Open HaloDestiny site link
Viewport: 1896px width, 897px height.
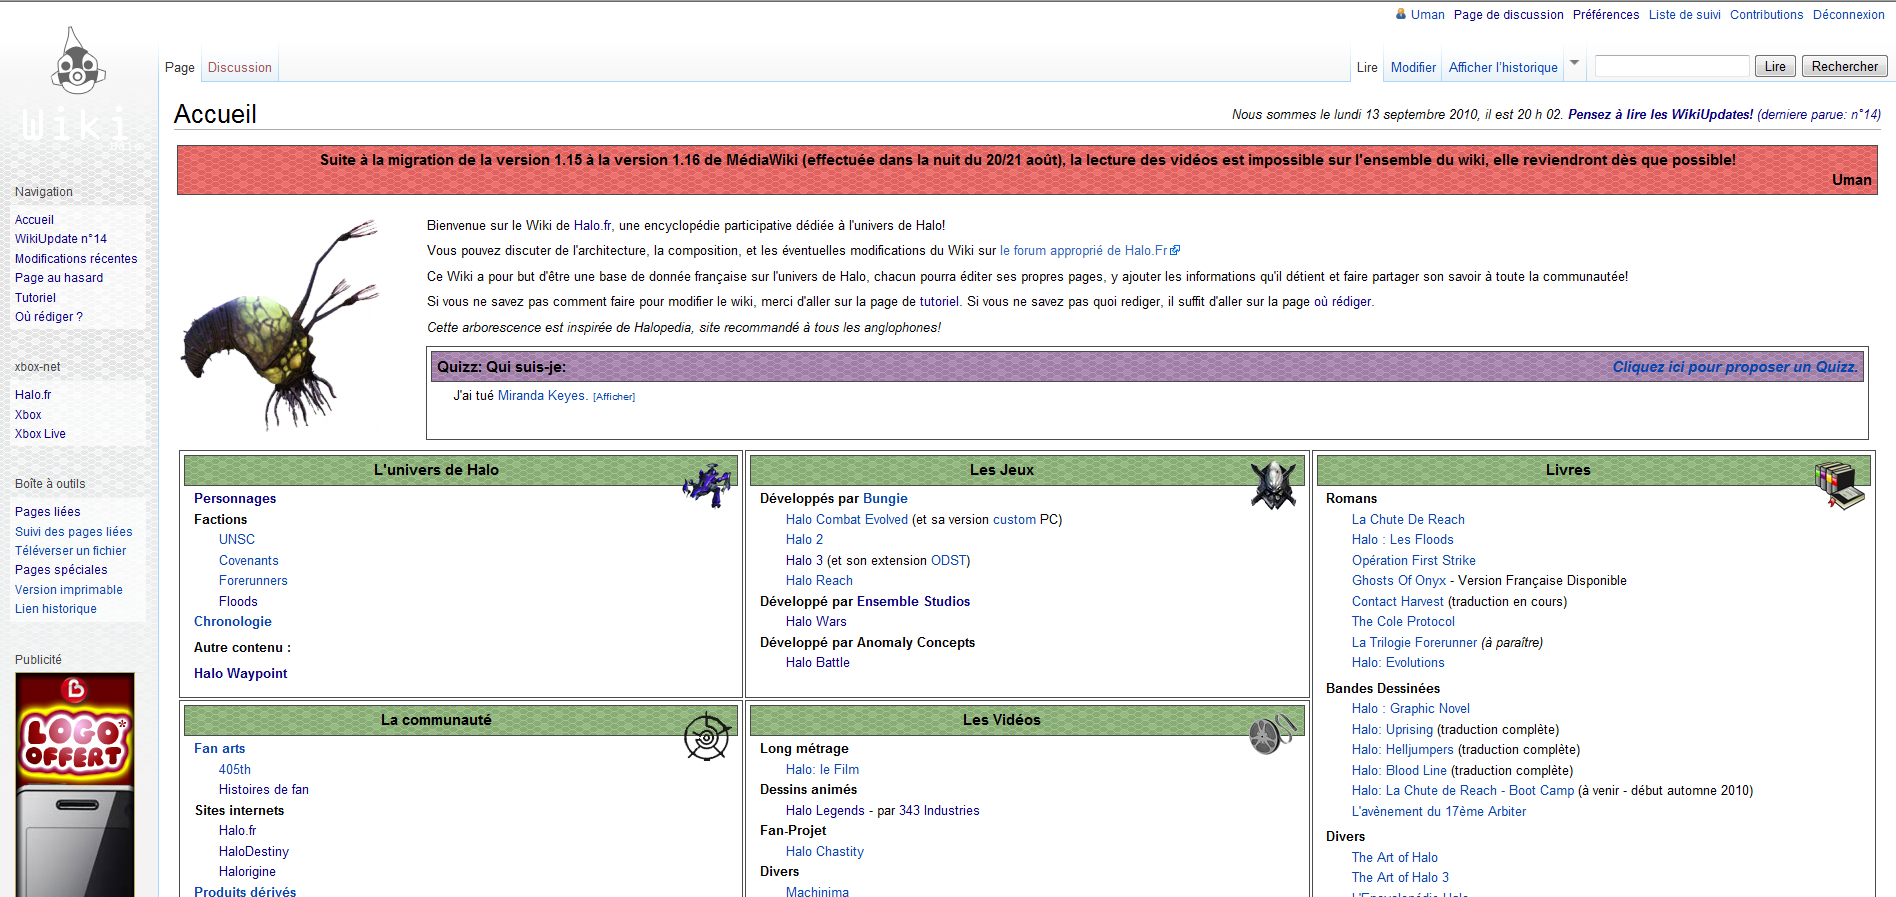(x=254, y=852)
